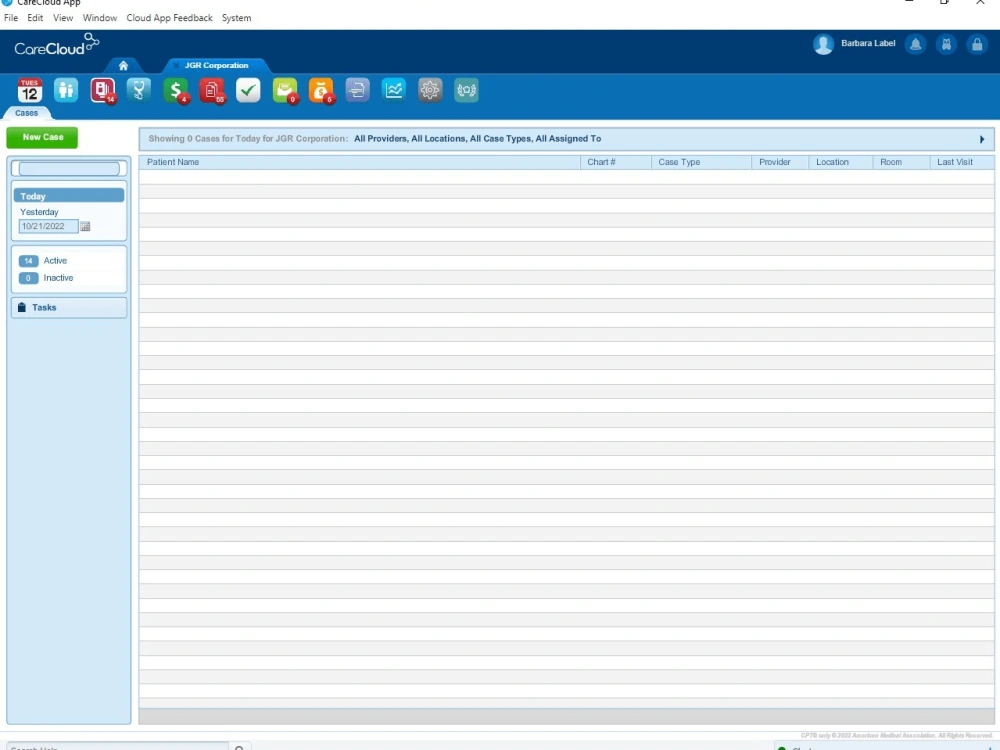Open the Tasks panel
The width and height of the screenshot is (1000, 750).
pos(69,307)
